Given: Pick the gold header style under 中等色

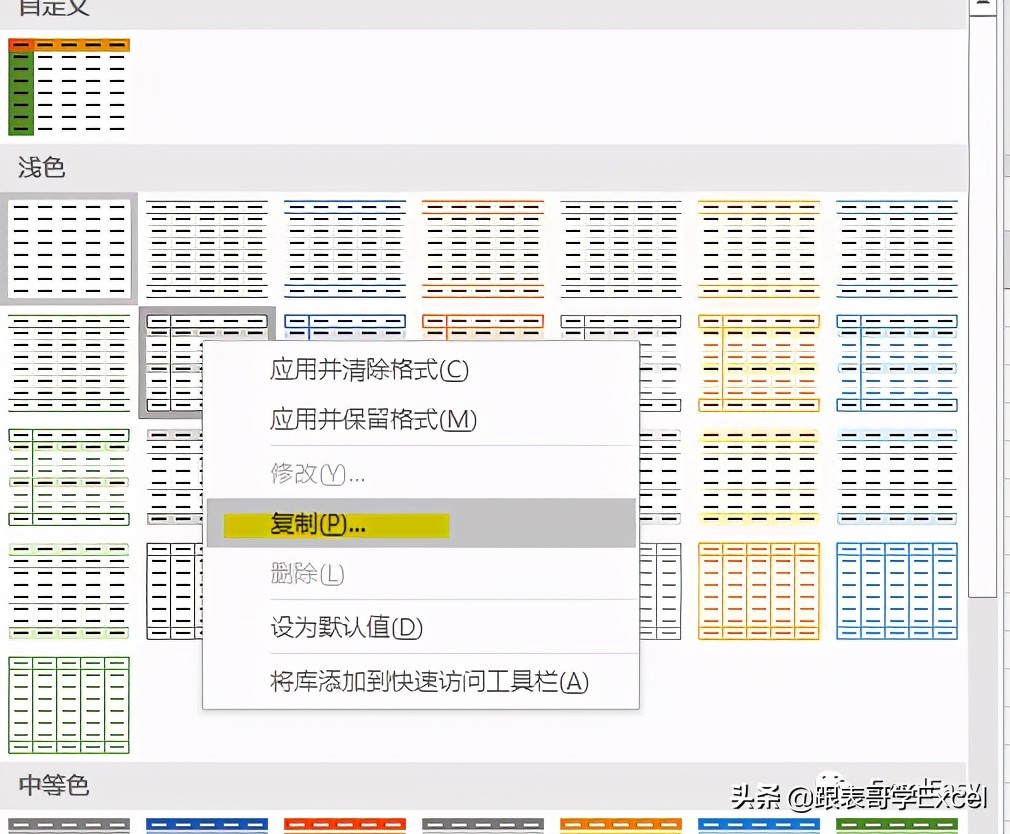Looking at the screenshot, I should click(x=621, y=825).
